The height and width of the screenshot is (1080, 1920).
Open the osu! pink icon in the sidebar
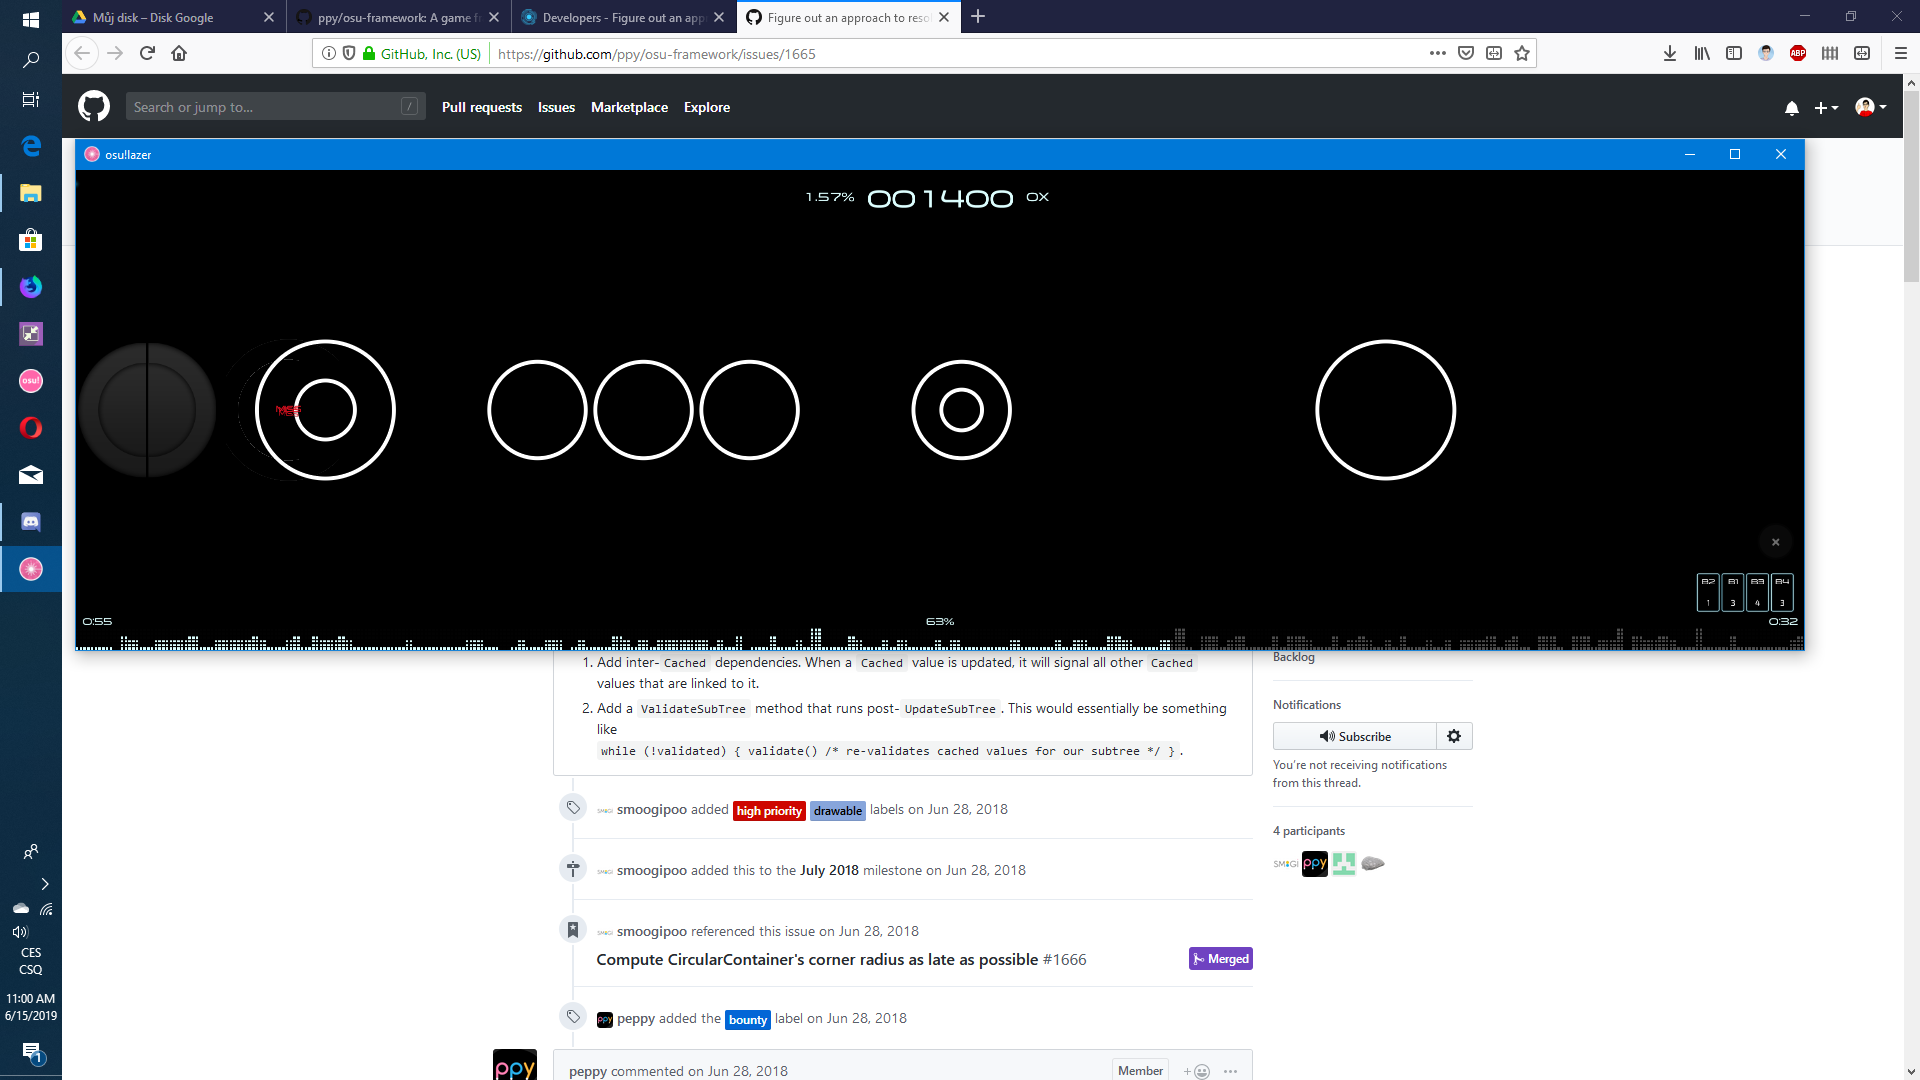click(x=31, y=381)
